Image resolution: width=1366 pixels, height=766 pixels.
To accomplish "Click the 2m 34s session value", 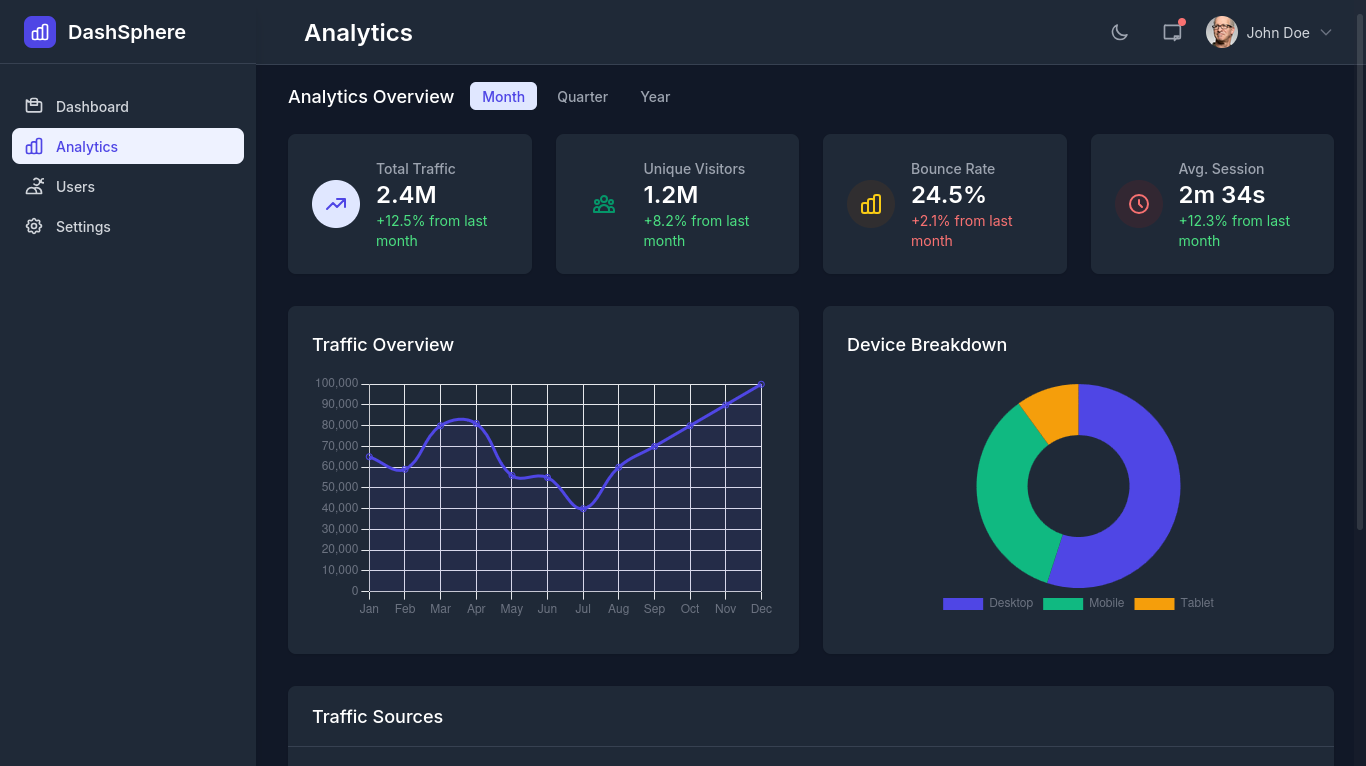I will tap(1221, 195).
